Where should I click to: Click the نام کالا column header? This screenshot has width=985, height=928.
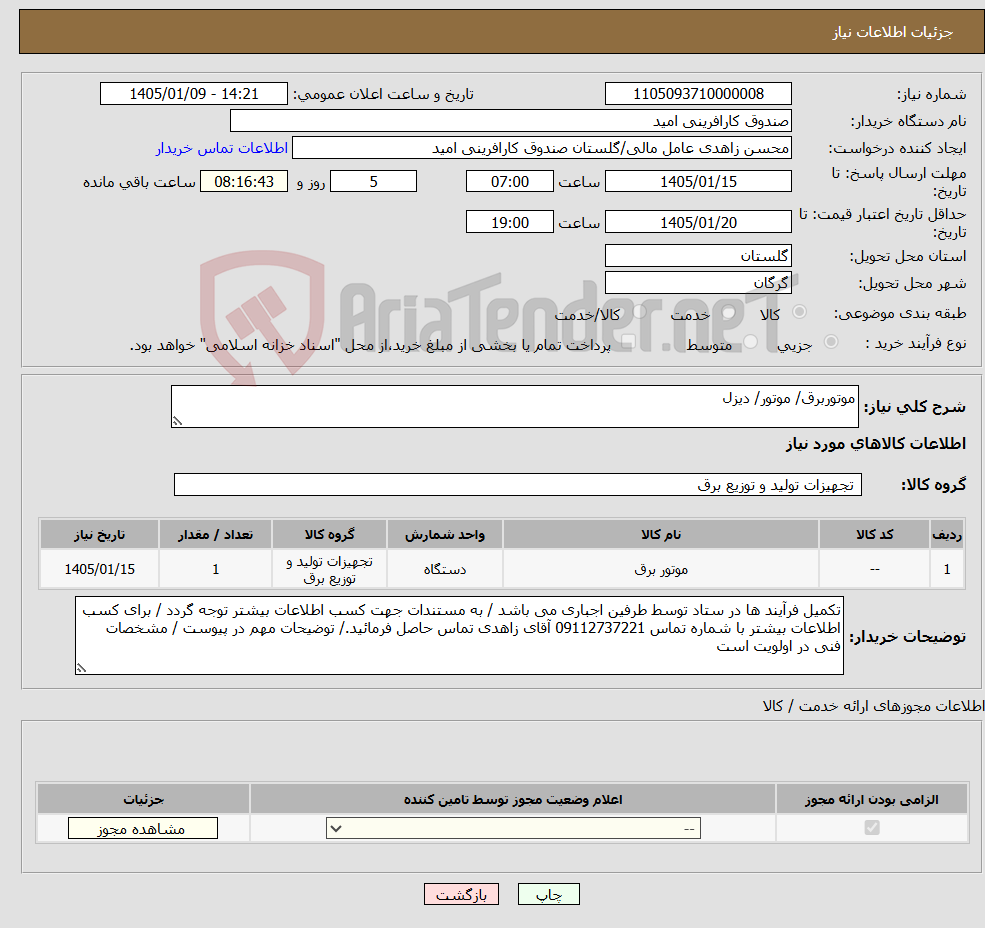coord(661,534)
